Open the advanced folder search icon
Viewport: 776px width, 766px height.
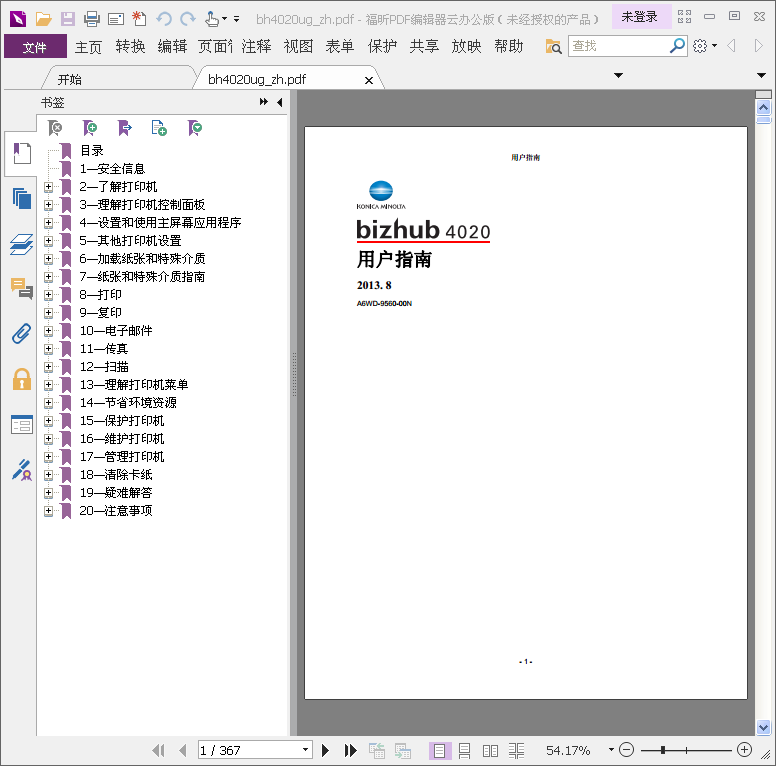[x=553, y=47]
